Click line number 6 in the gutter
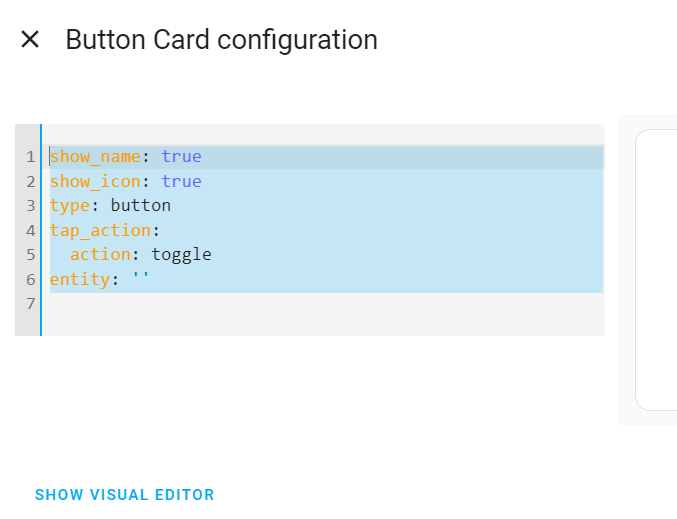This screenshot has width=677, height=519. (30, 279)
